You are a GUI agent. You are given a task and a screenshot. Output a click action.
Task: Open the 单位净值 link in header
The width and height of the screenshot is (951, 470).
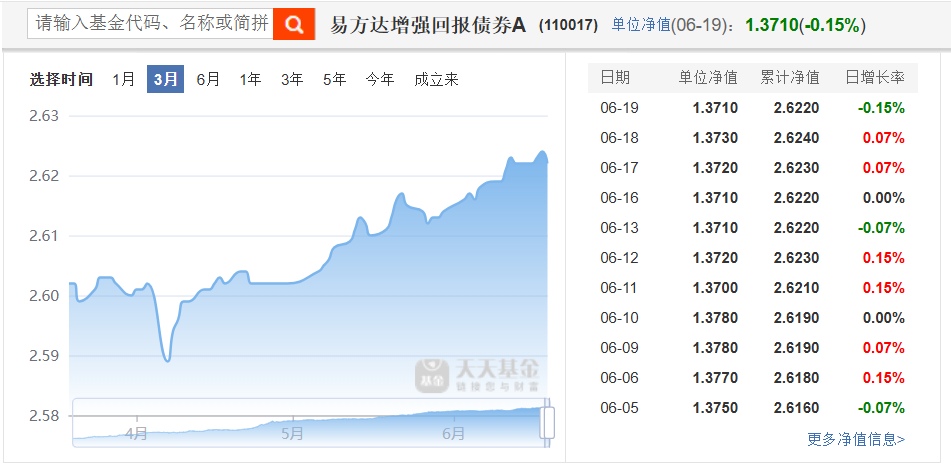[x=640, y=25]
